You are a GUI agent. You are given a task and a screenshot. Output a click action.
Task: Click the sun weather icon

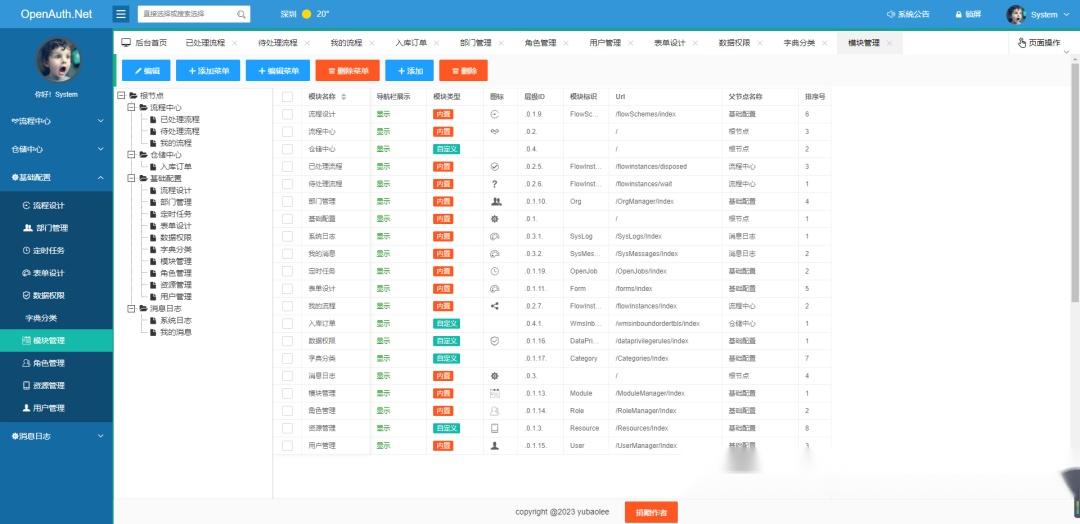(x=307, y=14)
